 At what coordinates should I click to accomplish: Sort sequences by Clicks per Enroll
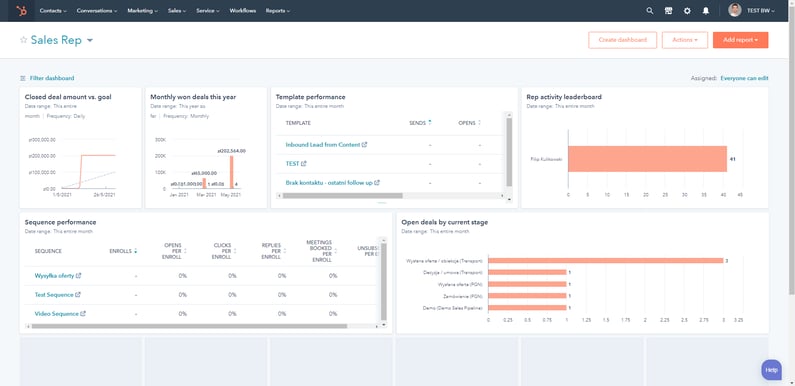235,251
